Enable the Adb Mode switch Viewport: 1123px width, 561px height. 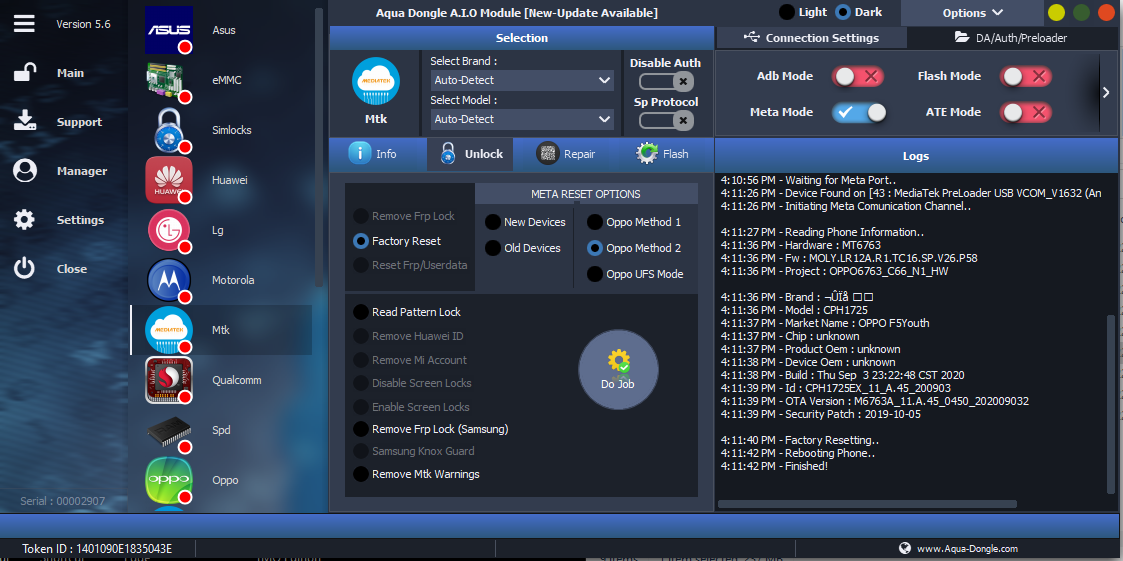858,76
